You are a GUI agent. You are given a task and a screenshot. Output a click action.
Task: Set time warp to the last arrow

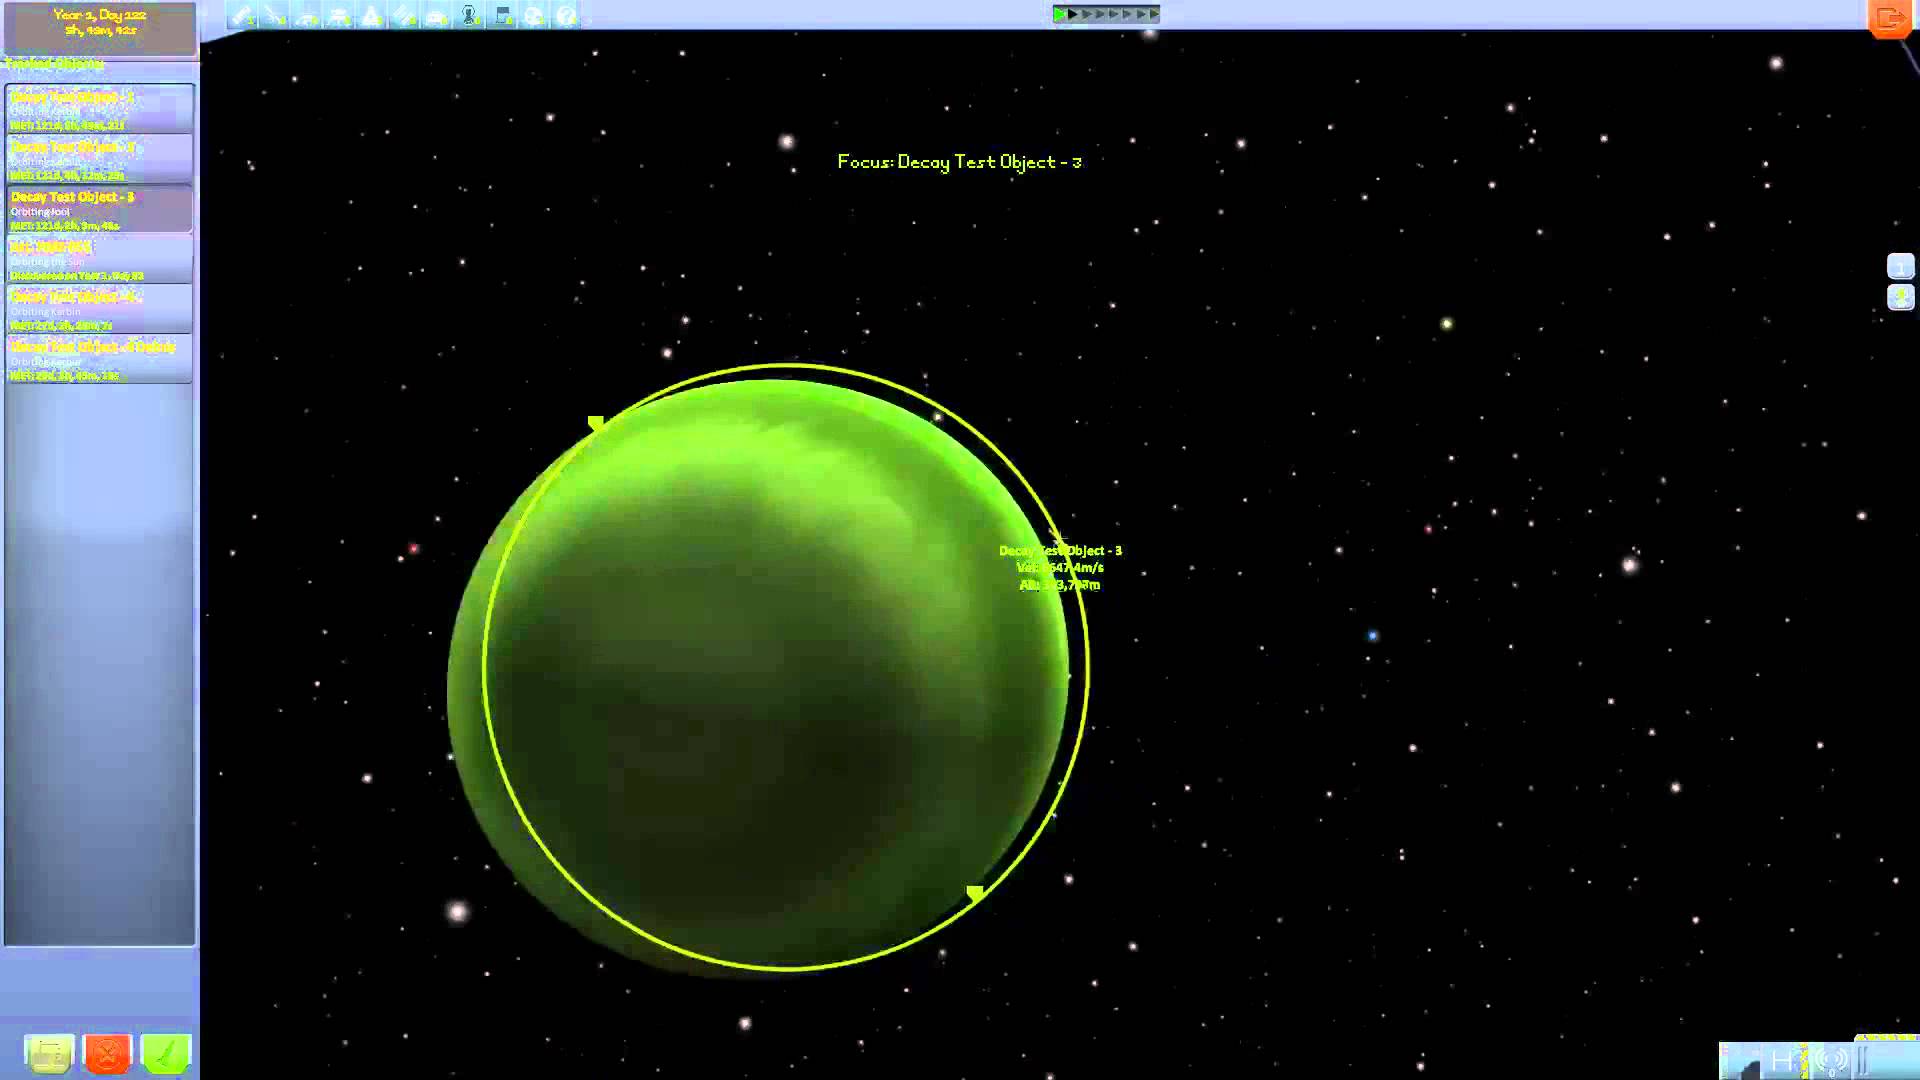click(1153, 14)
